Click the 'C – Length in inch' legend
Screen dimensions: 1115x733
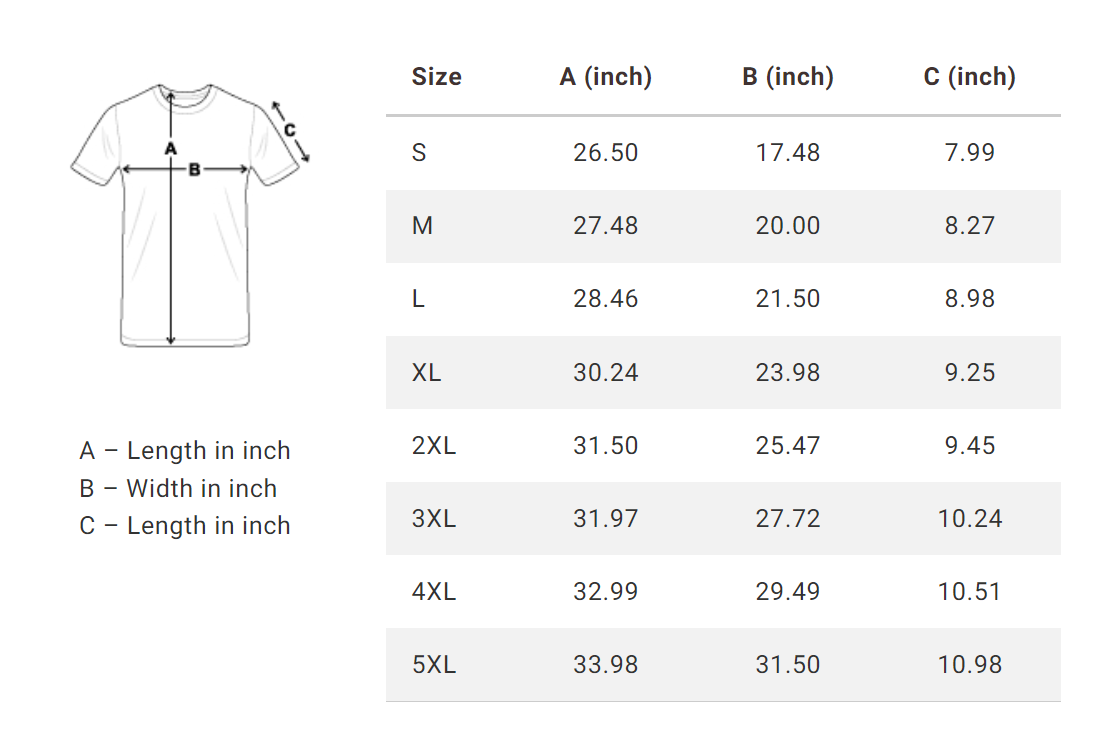185,526
